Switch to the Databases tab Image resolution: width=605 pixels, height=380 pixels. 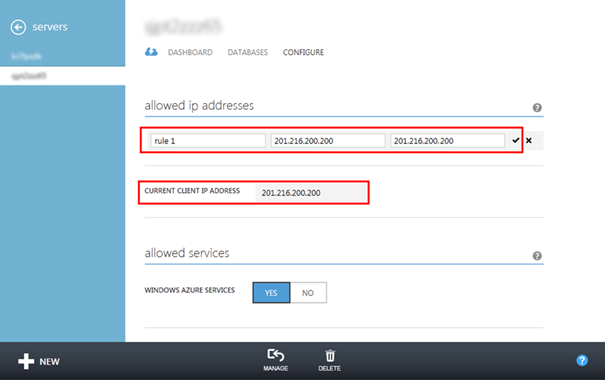pos(247,52)
